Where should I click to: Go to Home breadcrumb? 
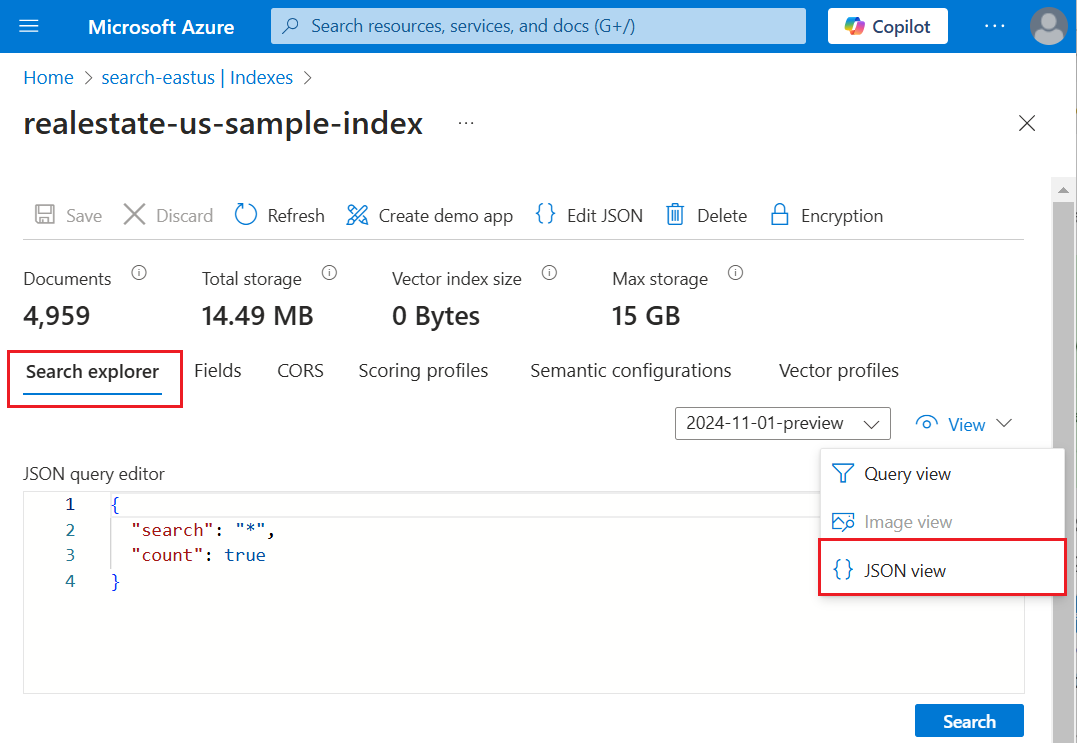(x=48, y=78)
